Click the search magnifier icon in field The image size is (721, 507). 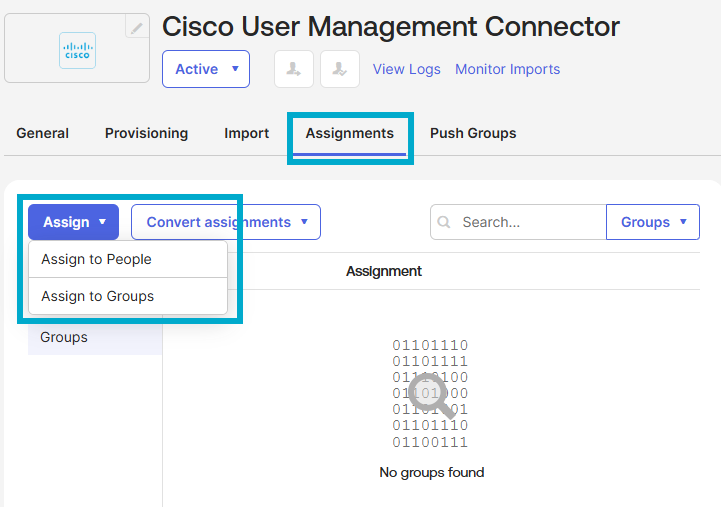pos(444,222)
